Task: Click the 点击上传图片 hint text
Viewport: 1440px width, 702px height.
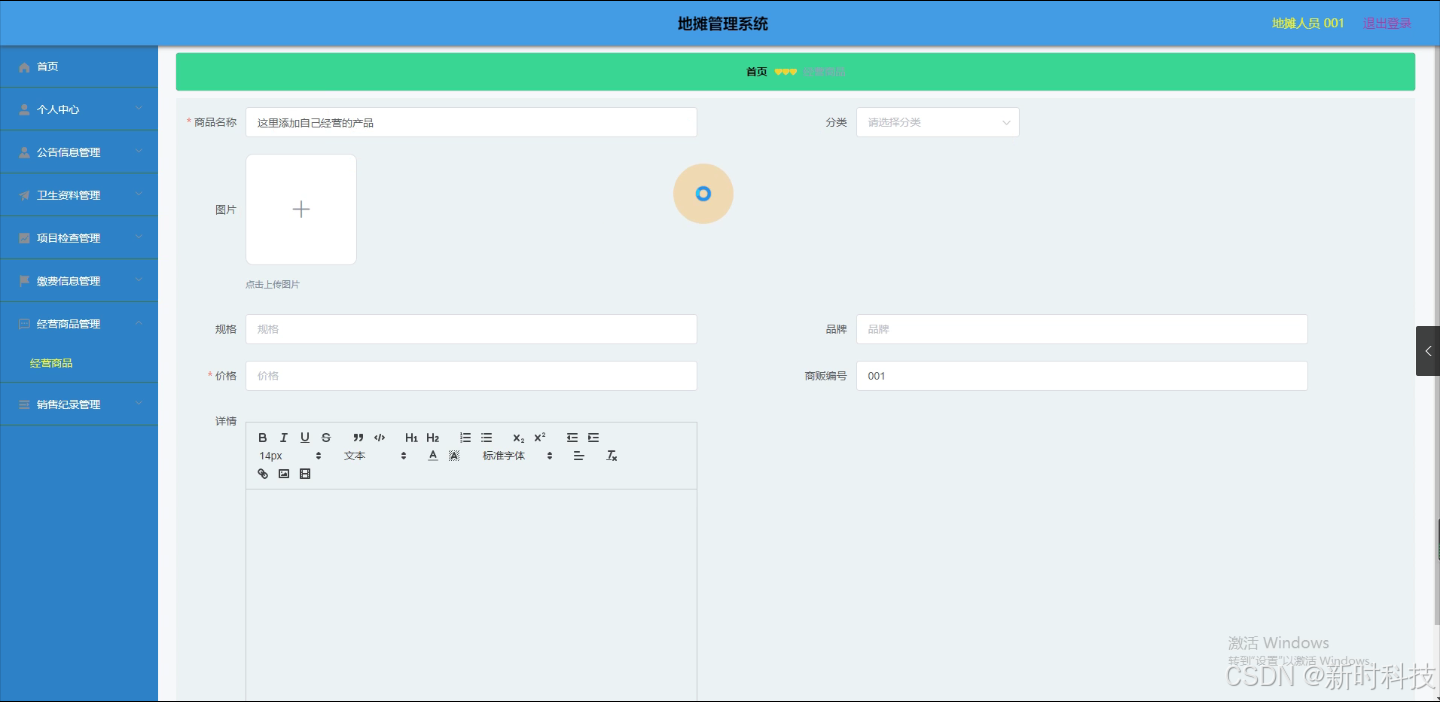Action: (272, 284)
